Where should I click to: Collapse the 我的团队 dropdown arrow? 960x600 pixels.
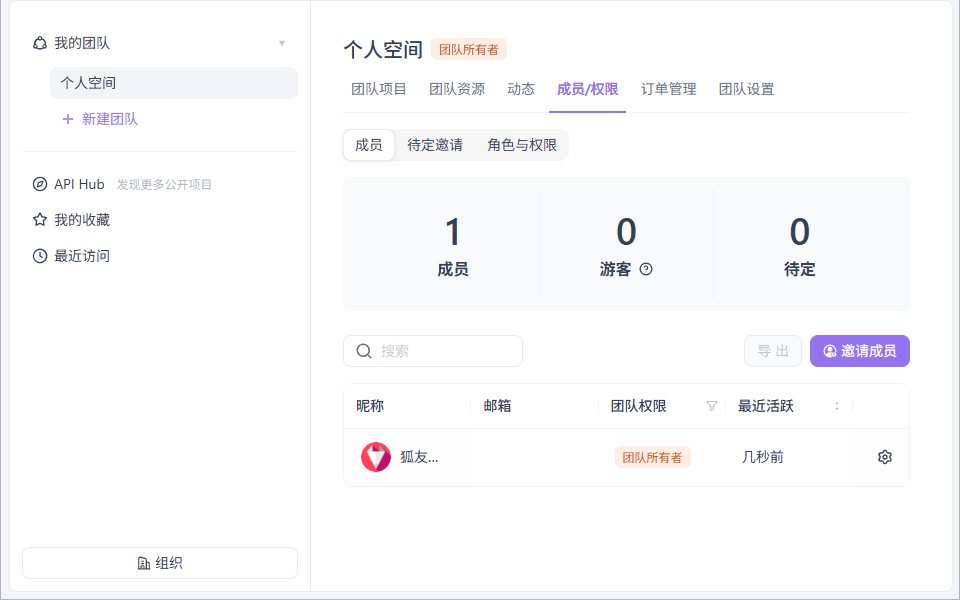pos(282,43)
